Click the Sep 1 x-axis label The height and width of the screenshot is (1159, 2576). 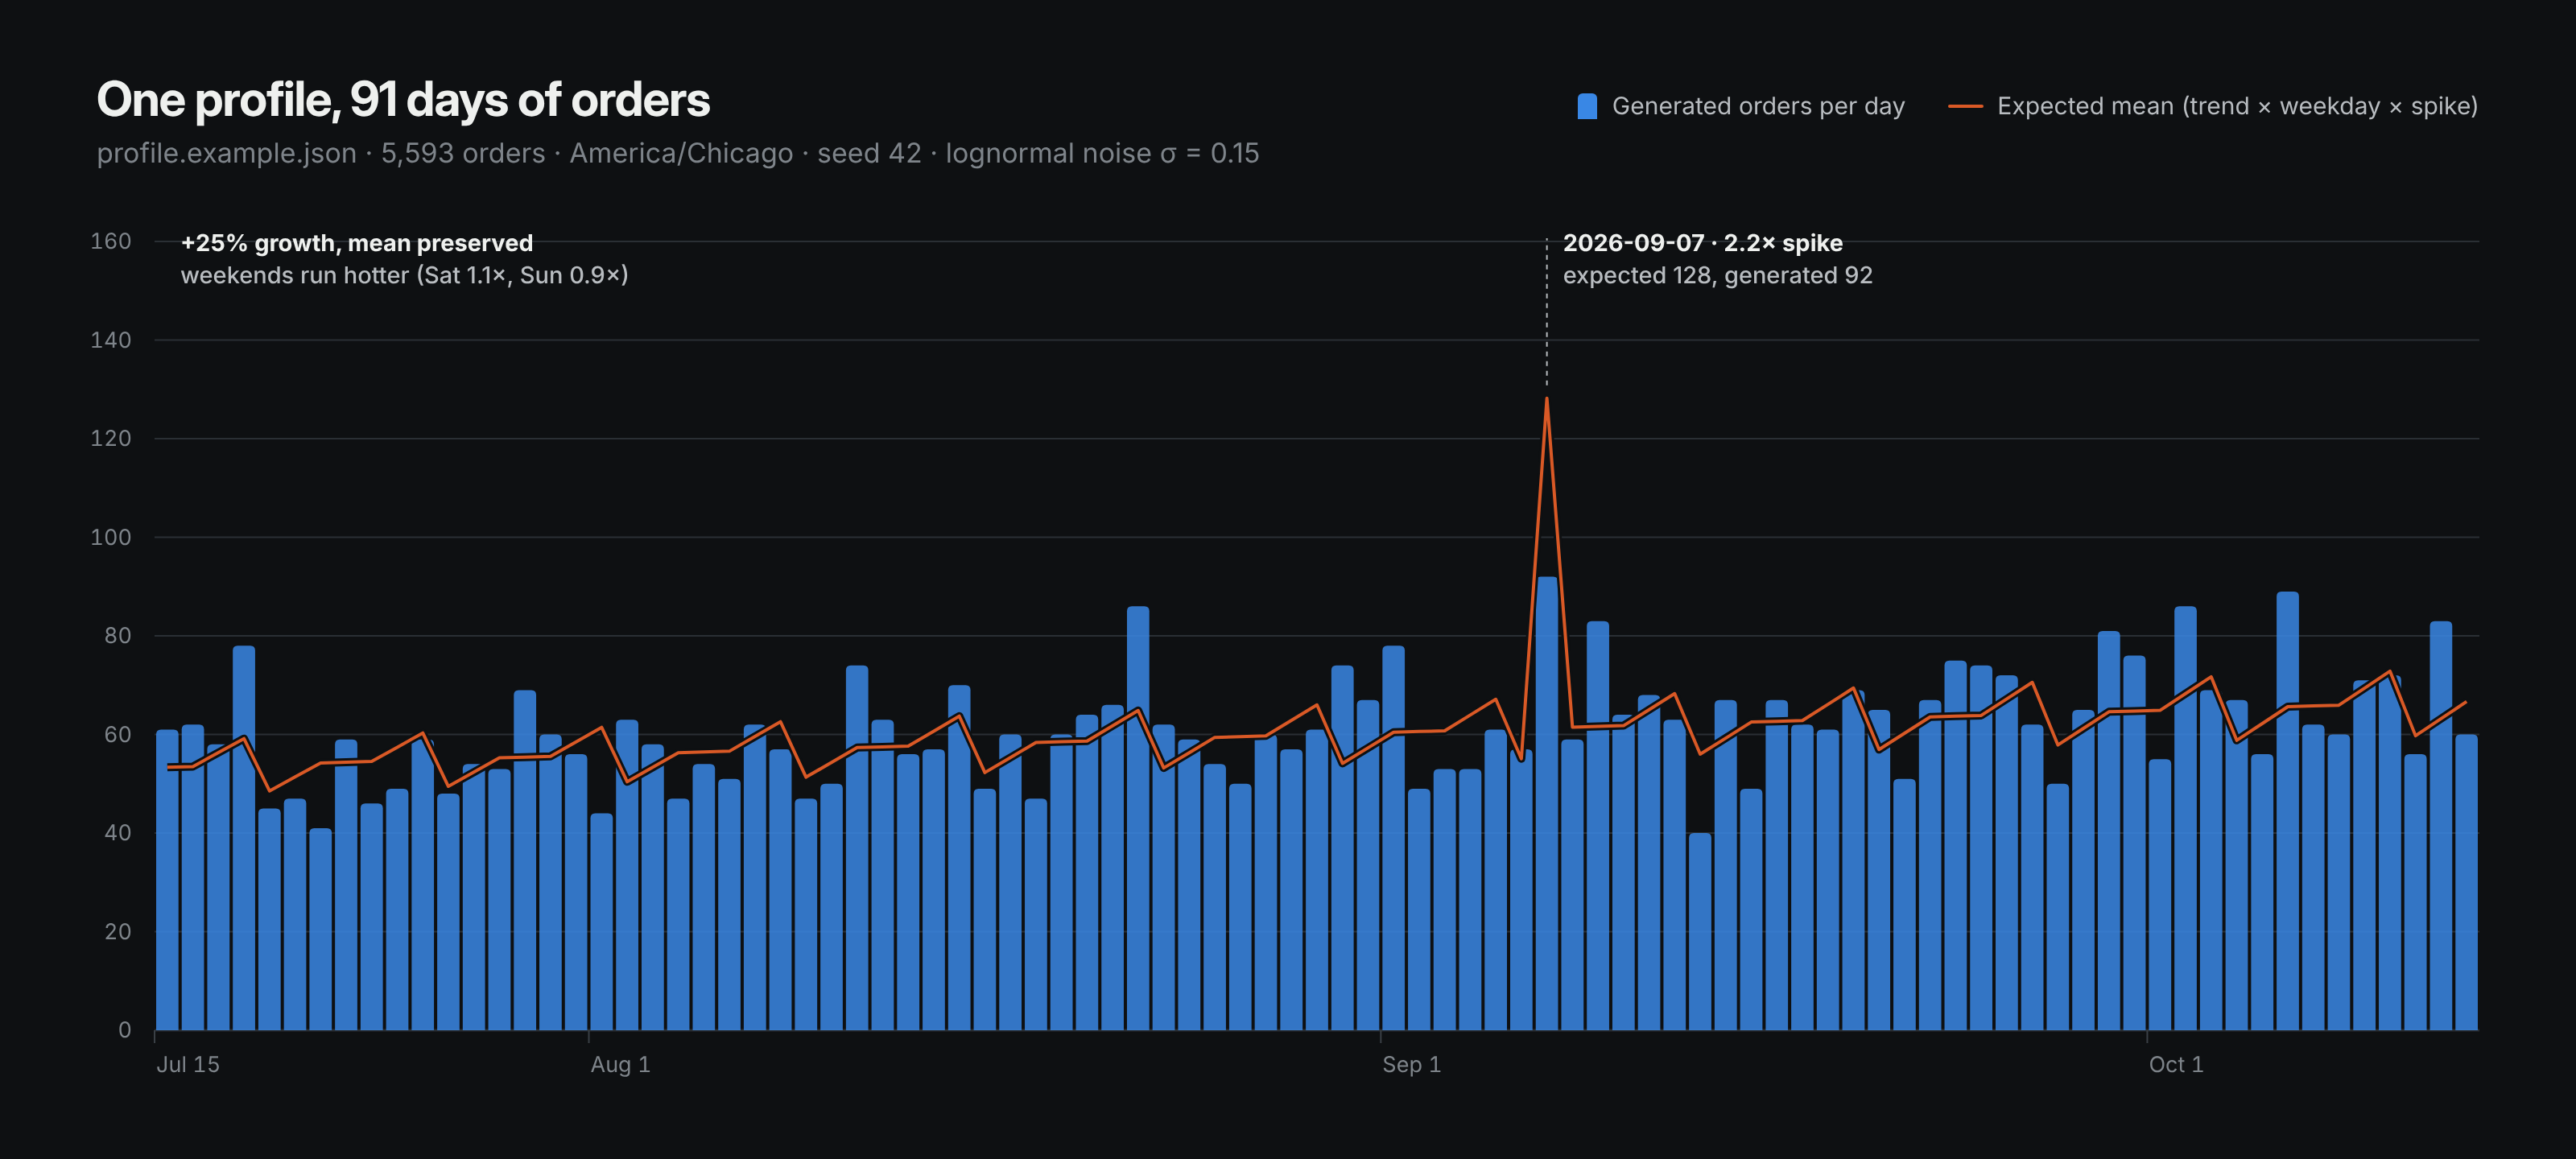click(1411, 1064)
